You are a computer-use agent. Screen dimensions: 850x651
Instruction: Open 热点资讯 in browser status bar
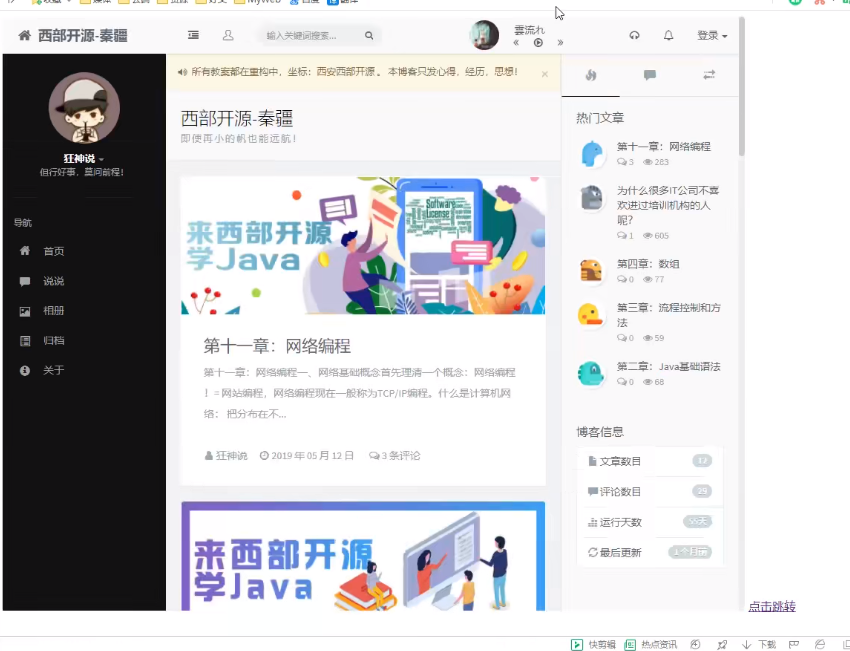point(651,644)
